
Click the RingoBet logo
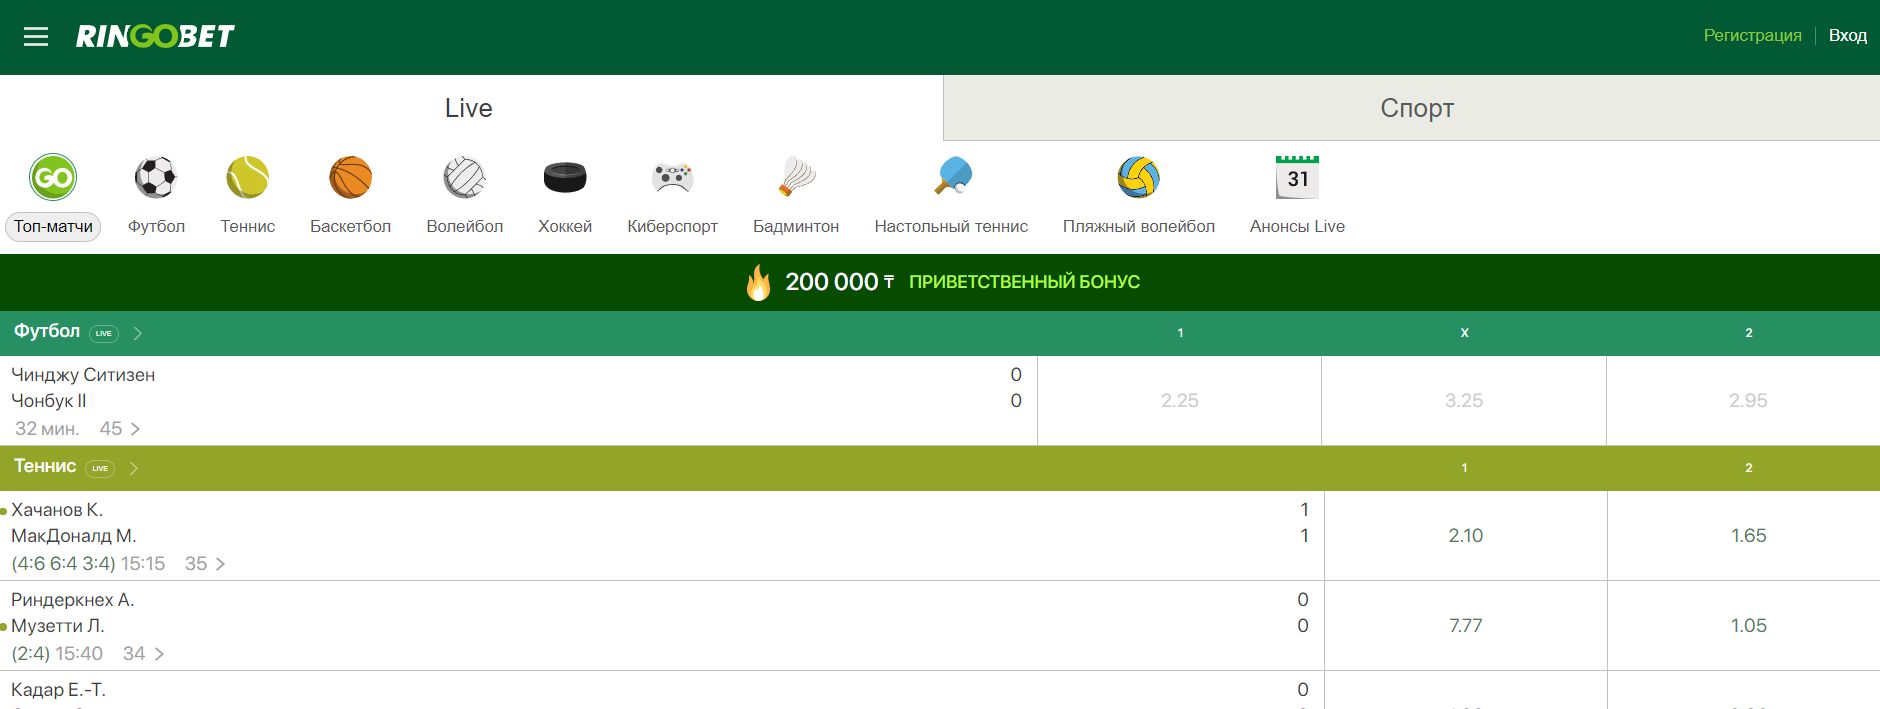click(155, 36)
